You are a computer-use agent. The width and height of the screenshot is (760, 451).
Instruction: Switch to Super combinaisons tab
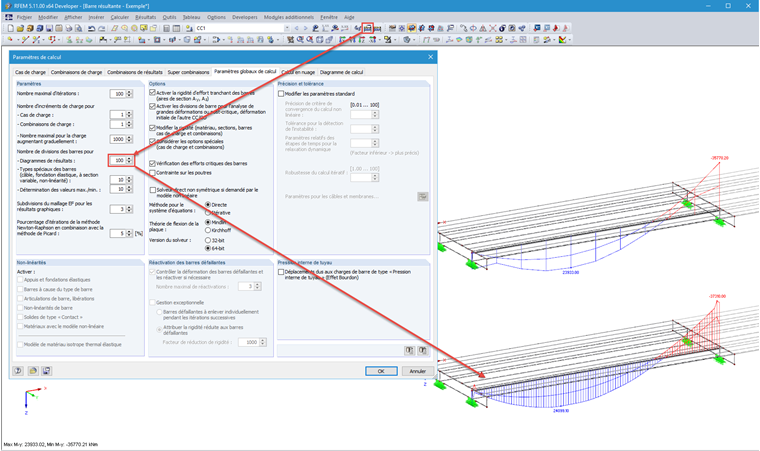(188, 72)
